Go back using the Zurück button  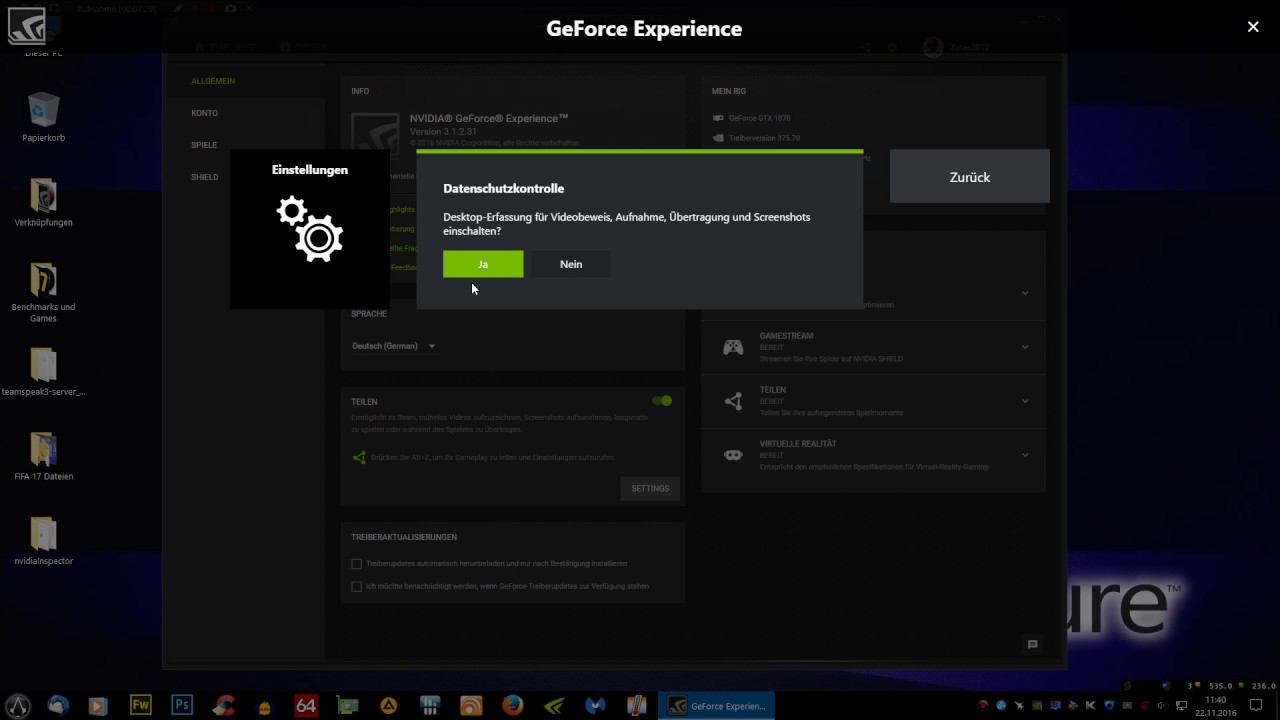pyautogui.click(x=969, y=177)
